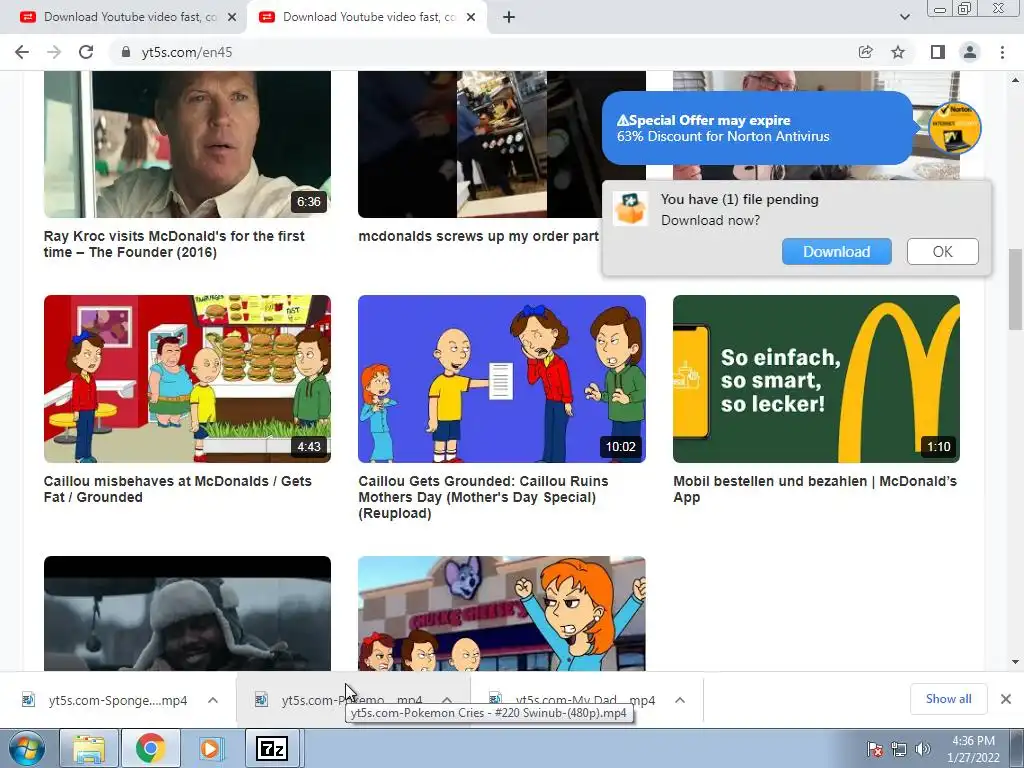The height and width of the screenshot is (768, 1024).
Task: Expand options for My Dad mp4 download
Action: [680, 700]
